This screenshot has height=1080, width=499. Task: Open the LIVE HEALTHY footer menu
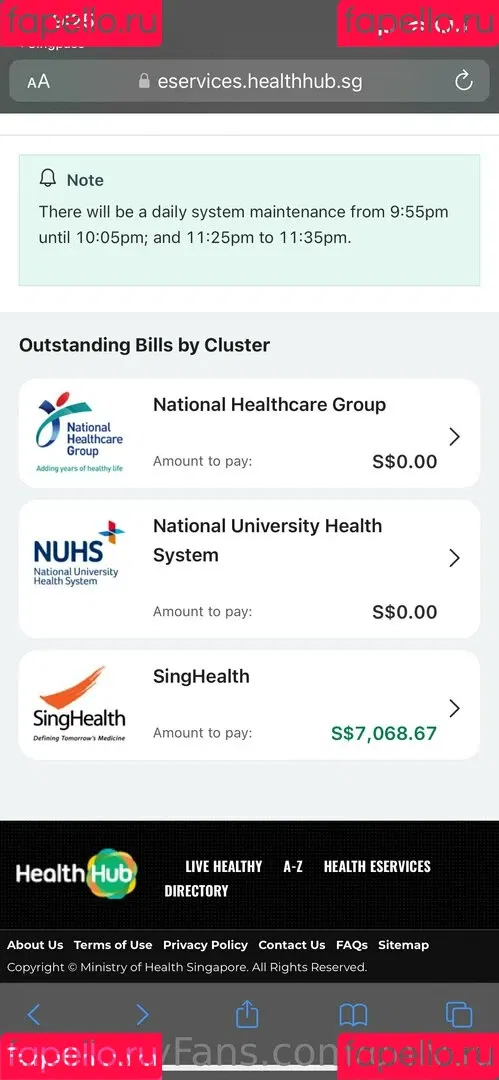(224, 866)
